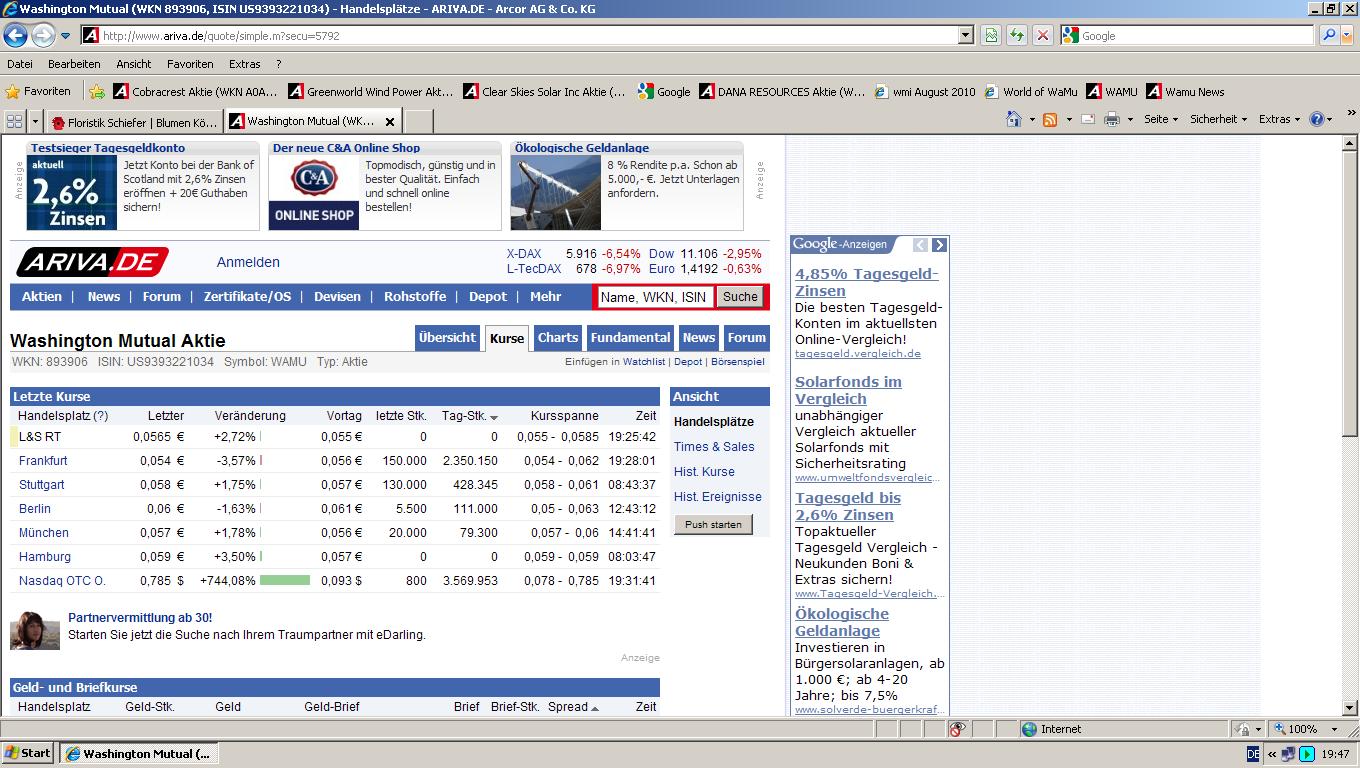Open the tab list dropdown arrow
The width and height of the screenshot is (1360, 768).
pos(36,121)
